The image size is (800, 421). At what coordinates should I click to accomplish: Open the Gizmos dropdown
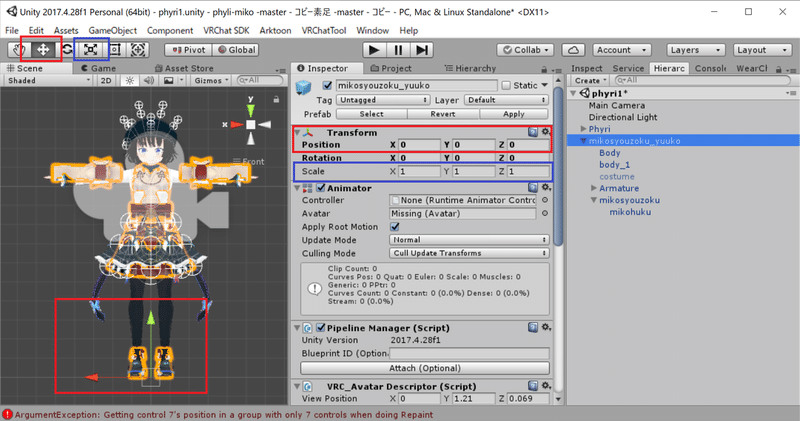pyautogui.click(x=211, y=80)
